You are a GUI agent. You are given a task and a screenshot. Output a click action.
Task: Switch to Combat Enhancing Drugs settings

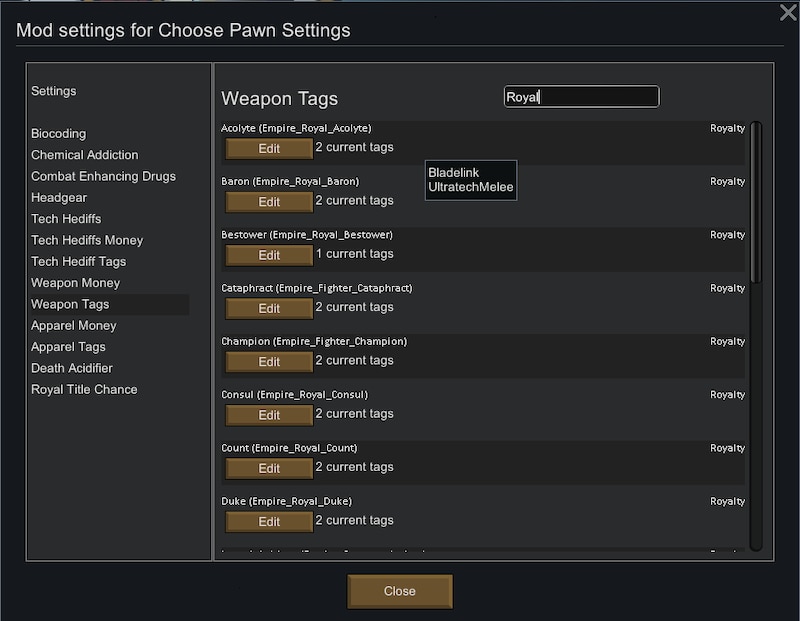click(x=104, y=177)
